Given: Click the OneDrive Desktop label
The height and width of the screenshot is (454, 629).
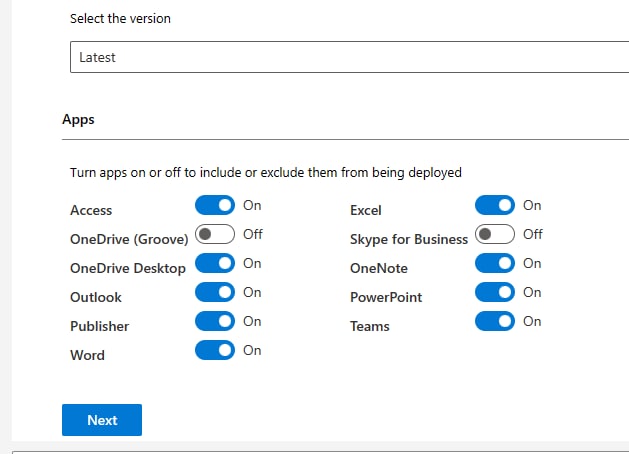Looking at the screenshot, I should (x=128, y=268).
